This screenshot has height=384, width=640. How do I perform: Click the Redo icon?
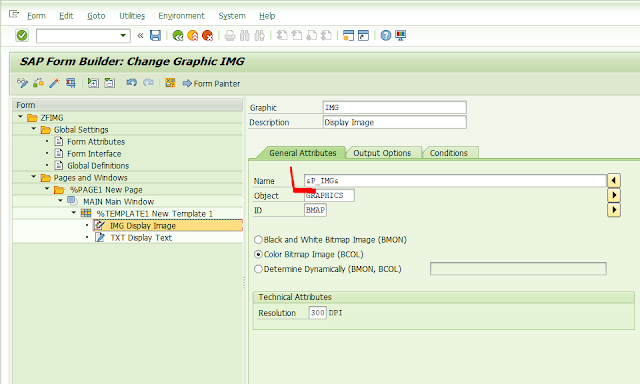[x=148, y=83]
